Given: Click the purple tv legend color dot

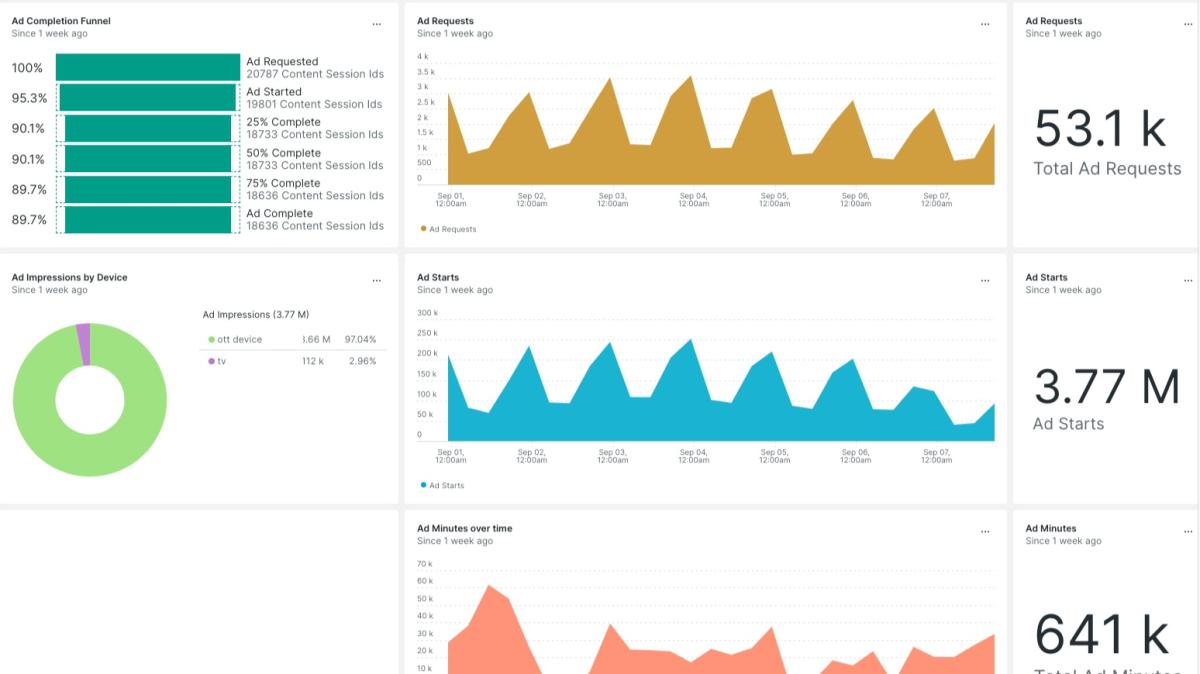Looking at the screenshot, I should tap(211, 361).
